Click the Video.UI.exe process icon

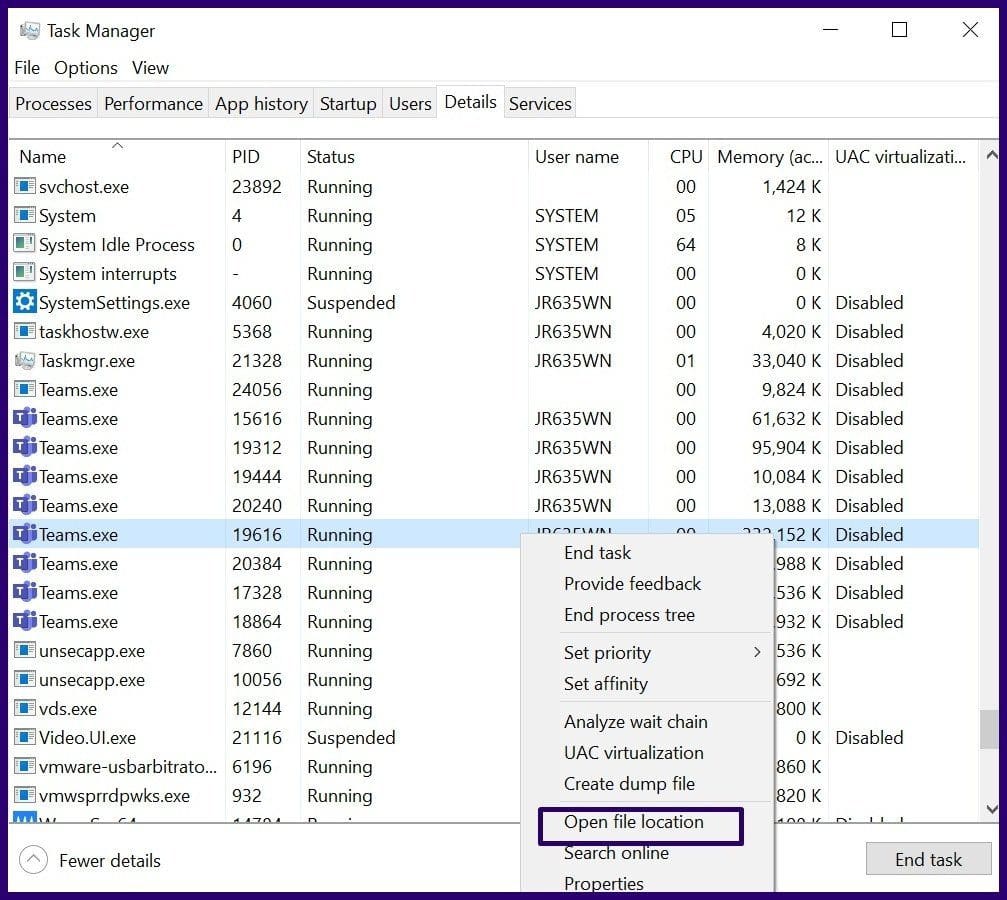(24, 737)
